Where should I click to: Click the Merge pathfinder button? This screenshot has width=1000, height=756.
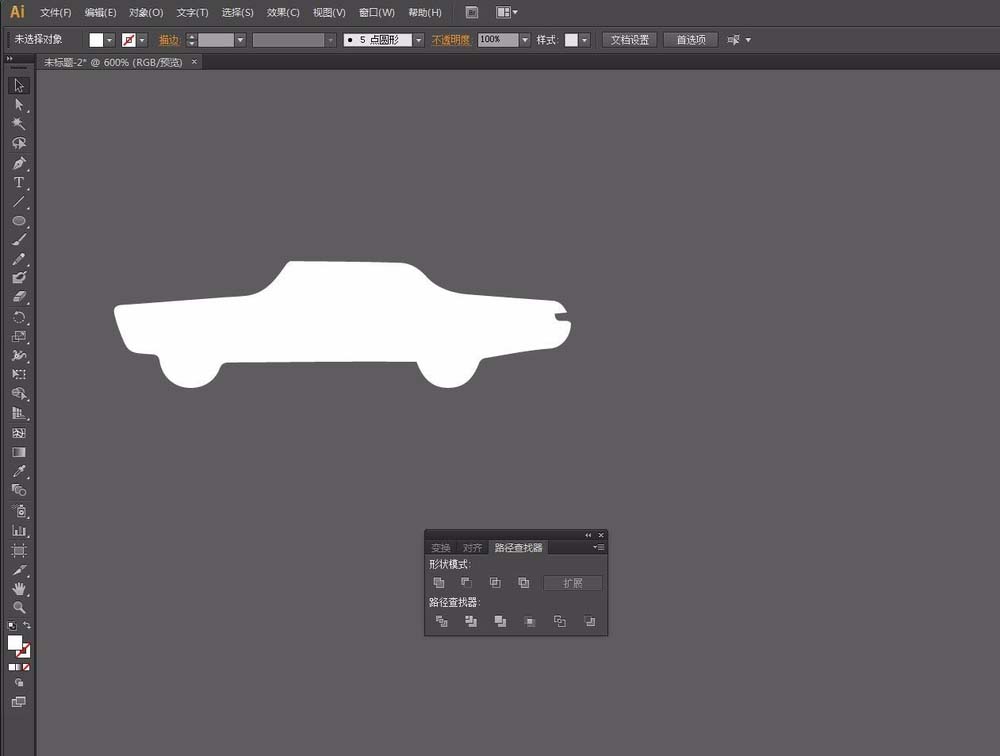point(500,621)
